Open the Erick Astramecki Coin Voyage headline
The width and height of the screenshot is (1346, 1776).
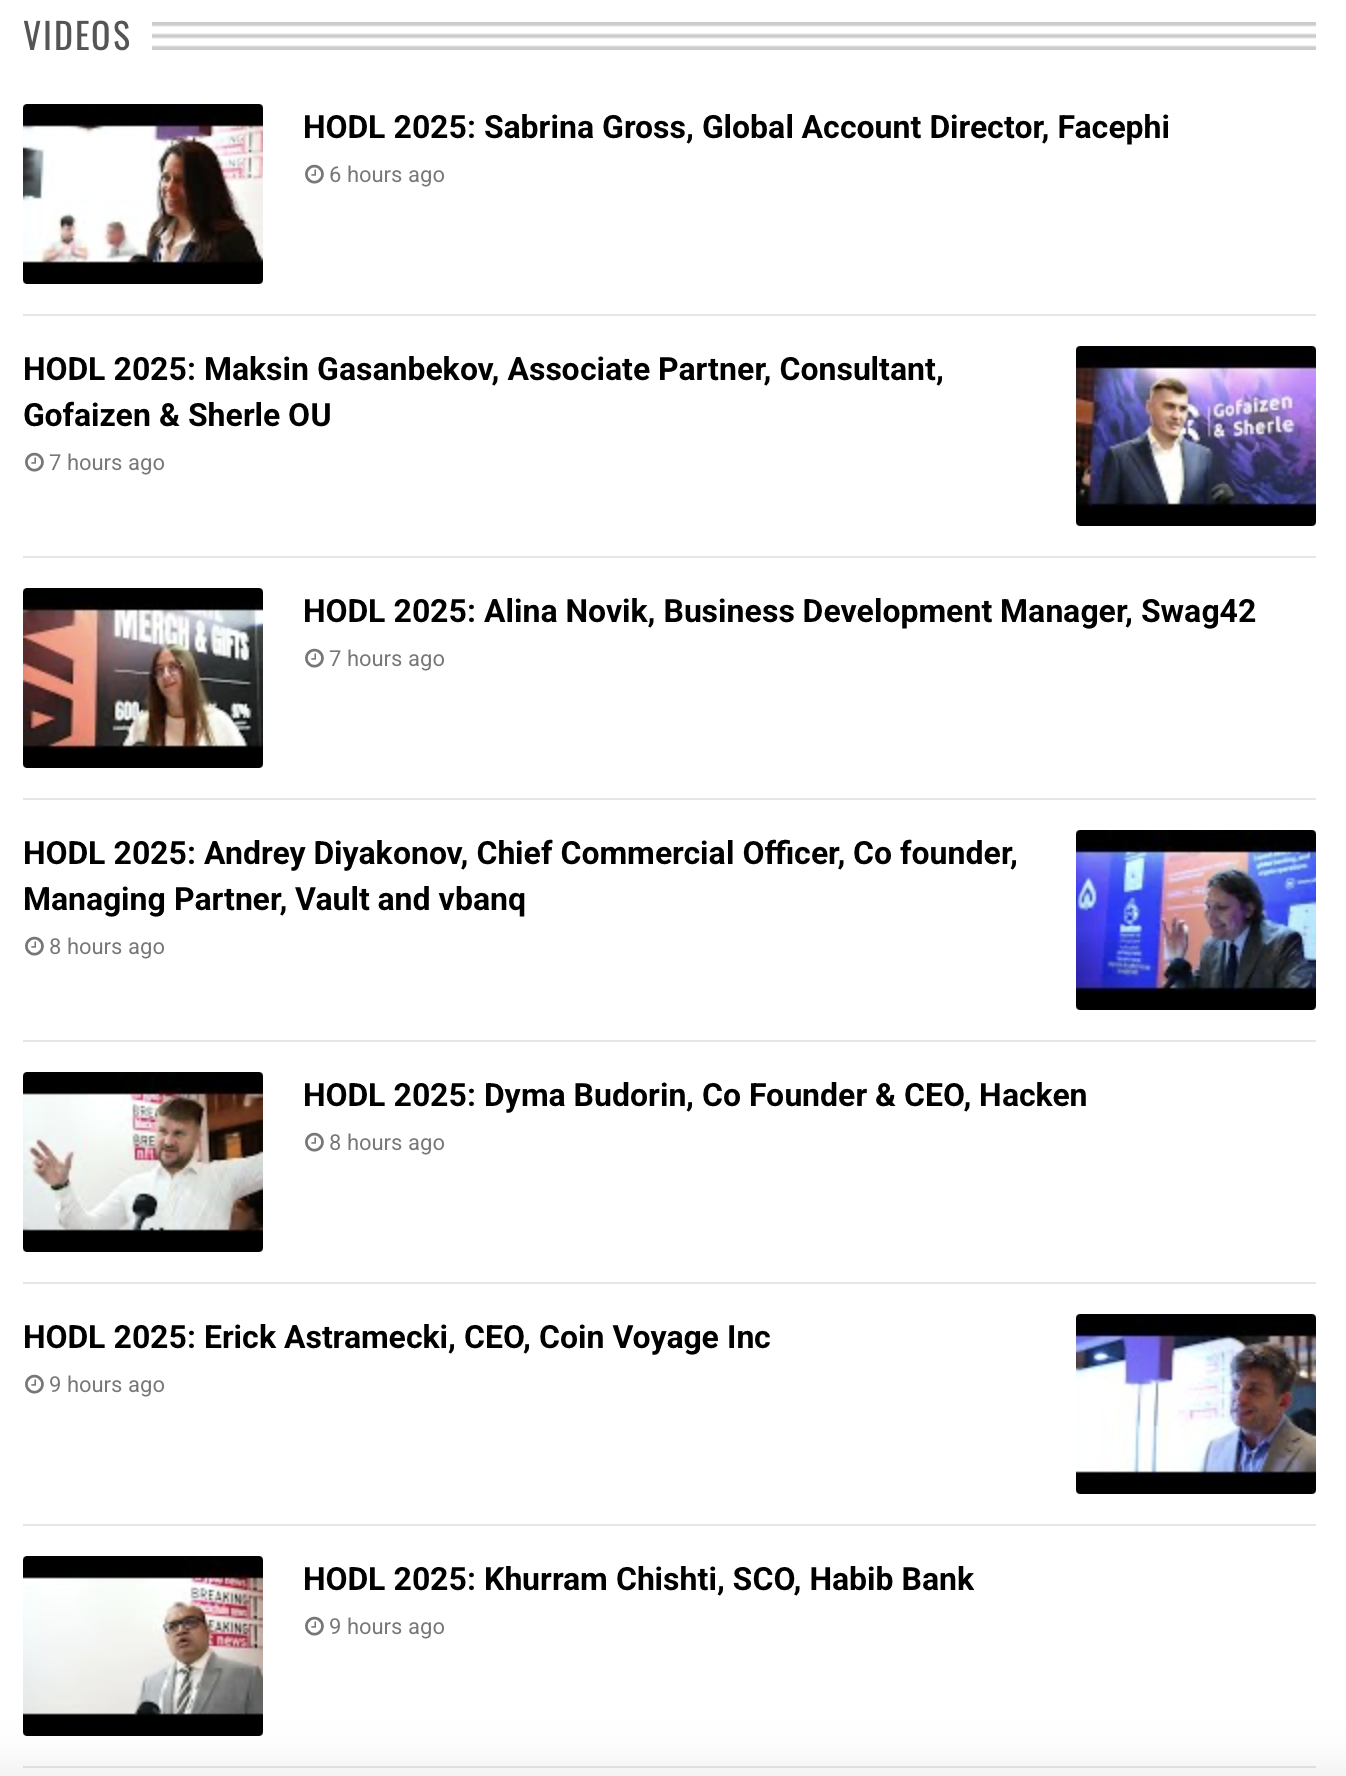[396, 1337]
